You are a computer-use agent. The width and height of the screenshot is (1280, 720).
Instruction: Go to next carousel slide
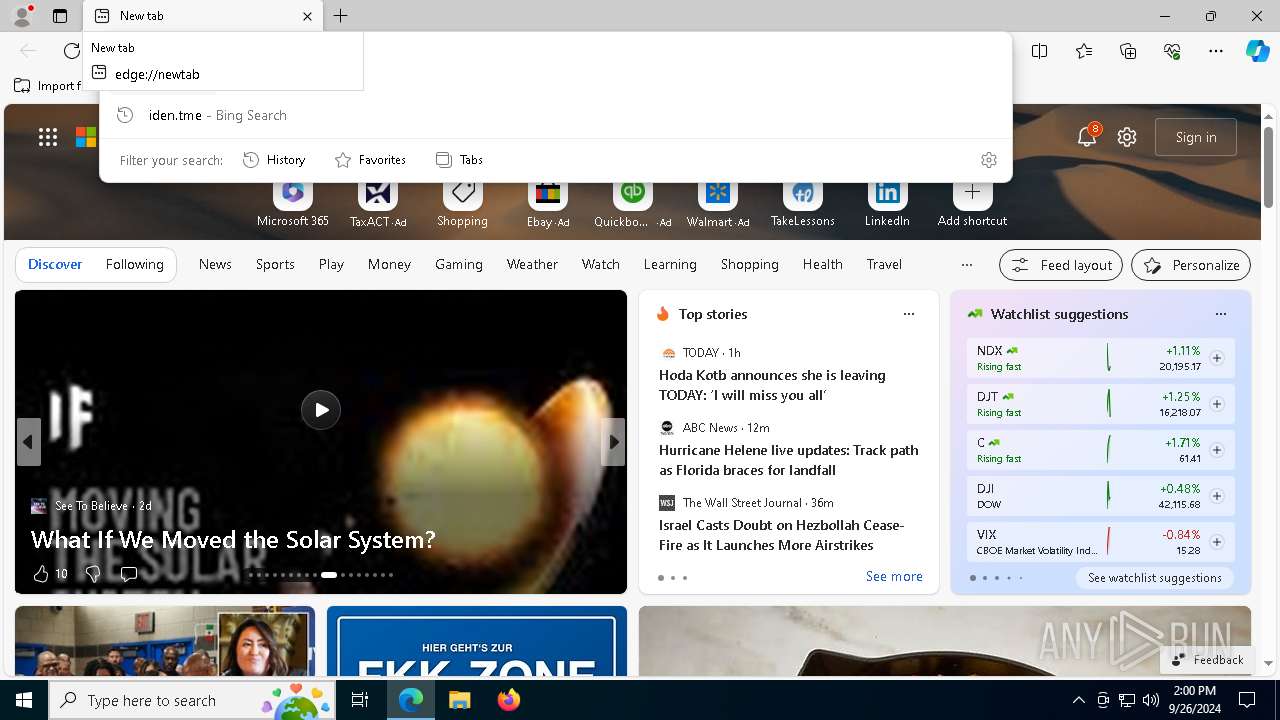(613, 442)
